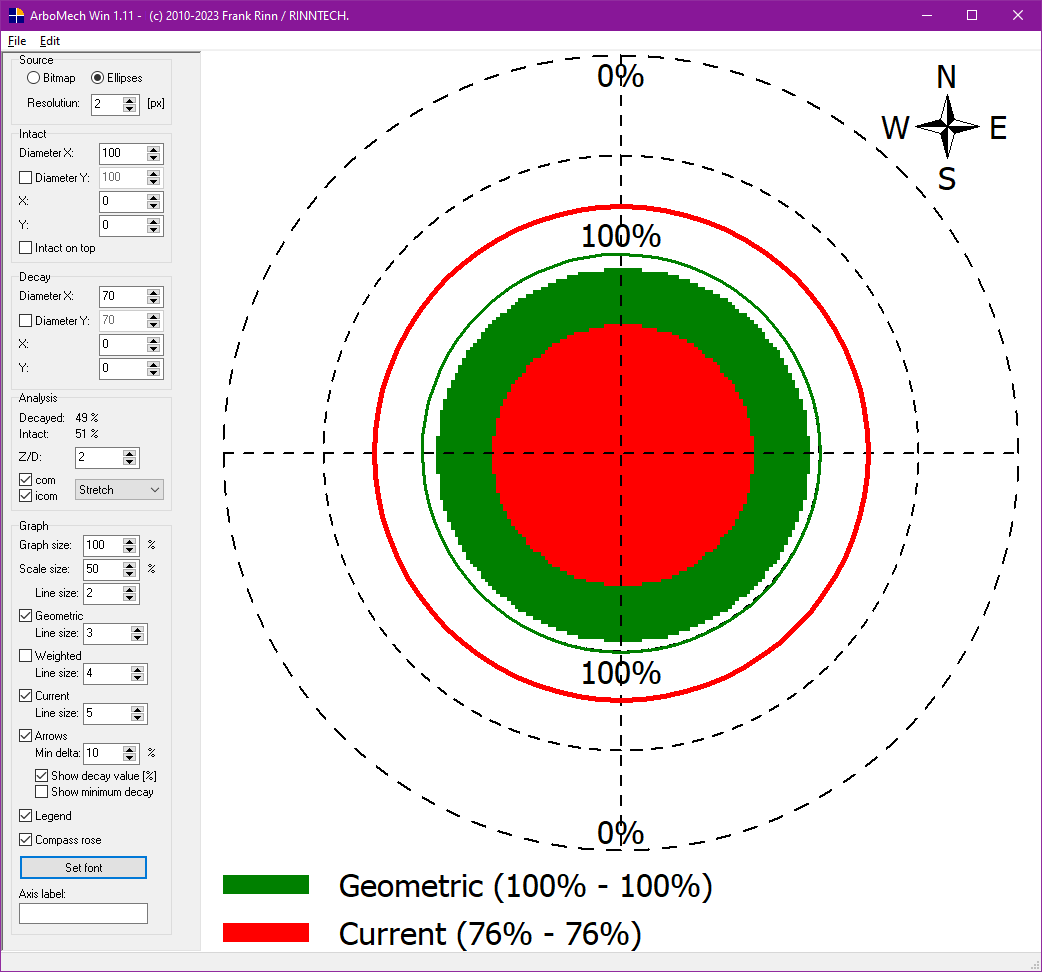The width and height of the screenshot is (1042, 972).
Task: Toggle the Compass rose checkbox
Action: point(26,840)
